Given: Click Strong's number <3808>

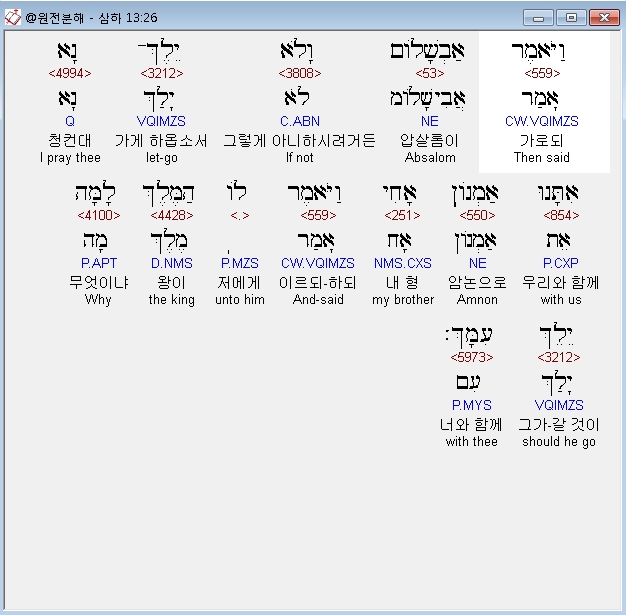Looking at the screenshot, I should click(300, 73).
